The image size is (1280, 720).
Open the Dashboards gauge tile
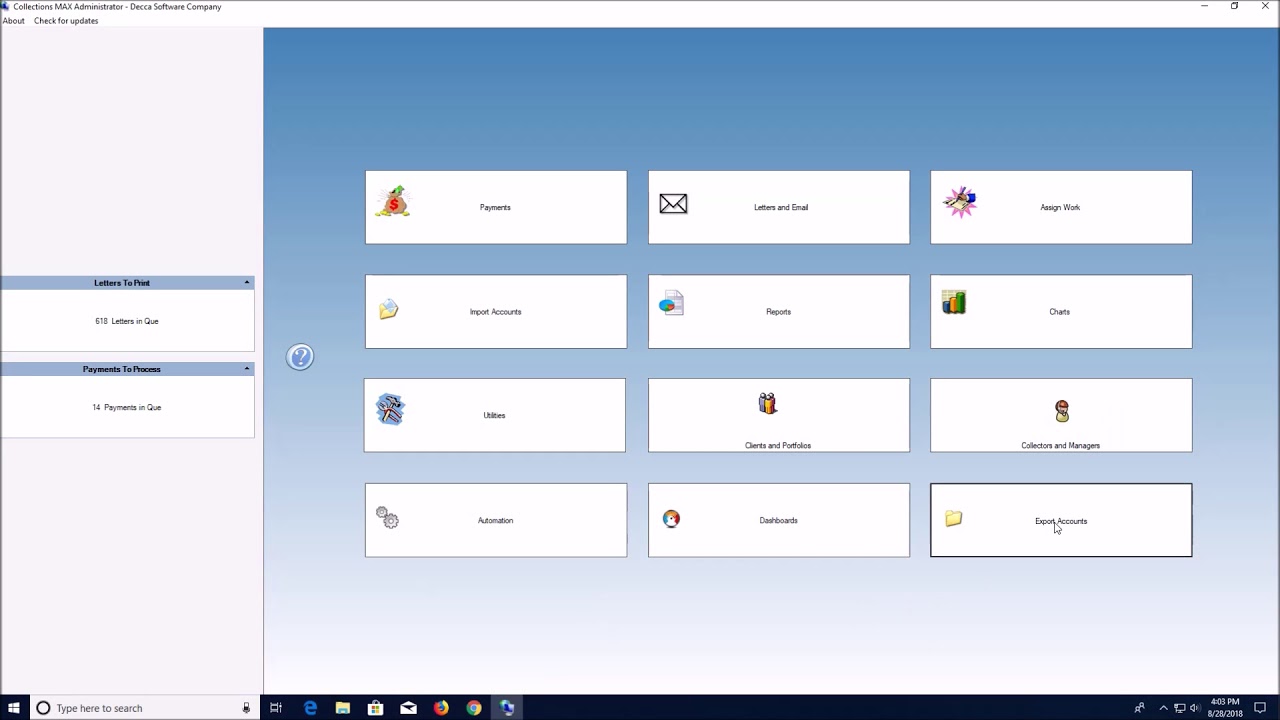(779, 520)
